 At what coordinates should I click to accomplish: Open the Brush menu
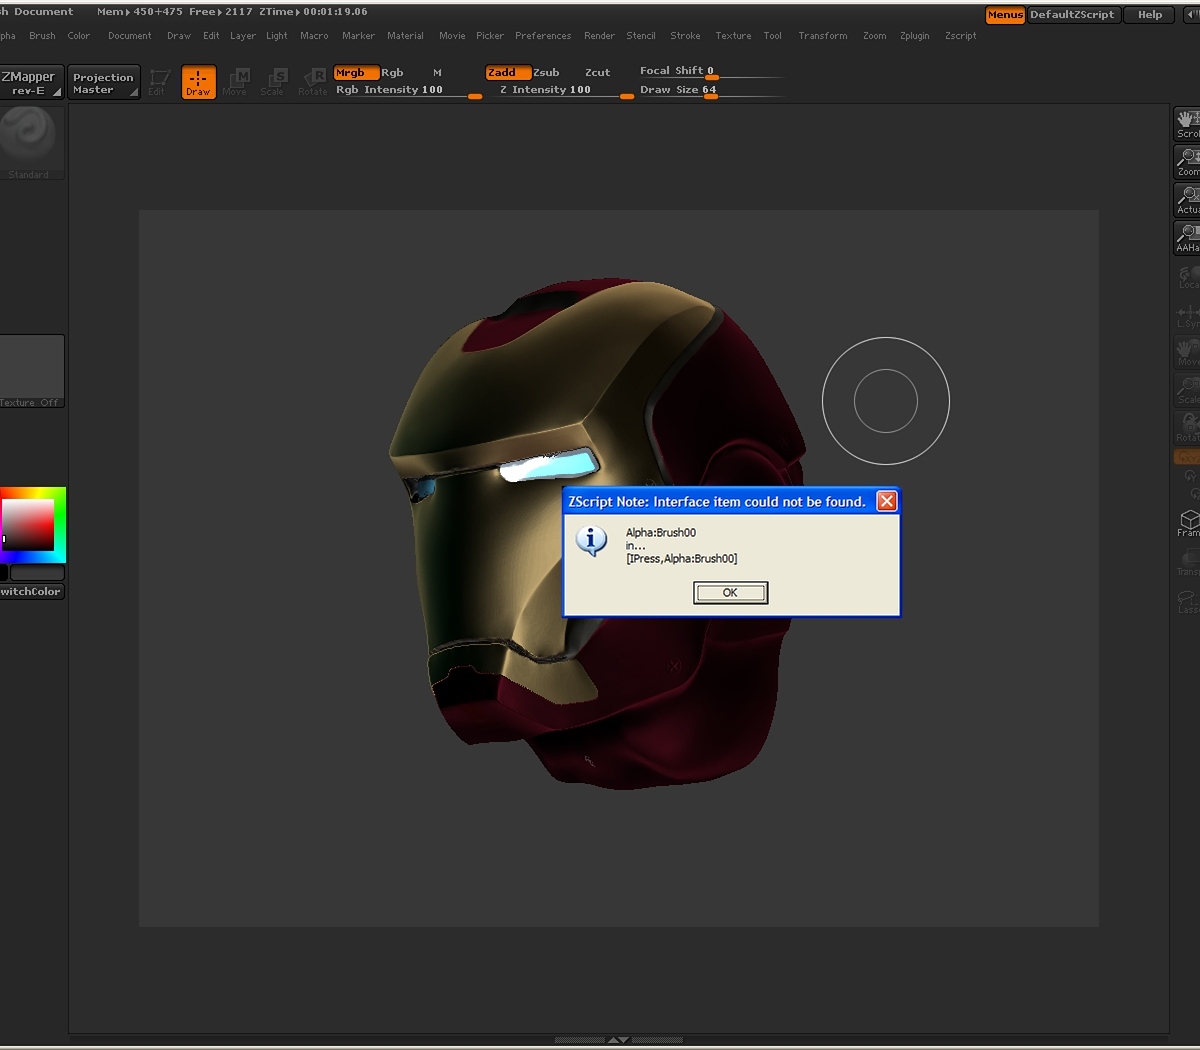pyautogui.click(x=42, y=35)
